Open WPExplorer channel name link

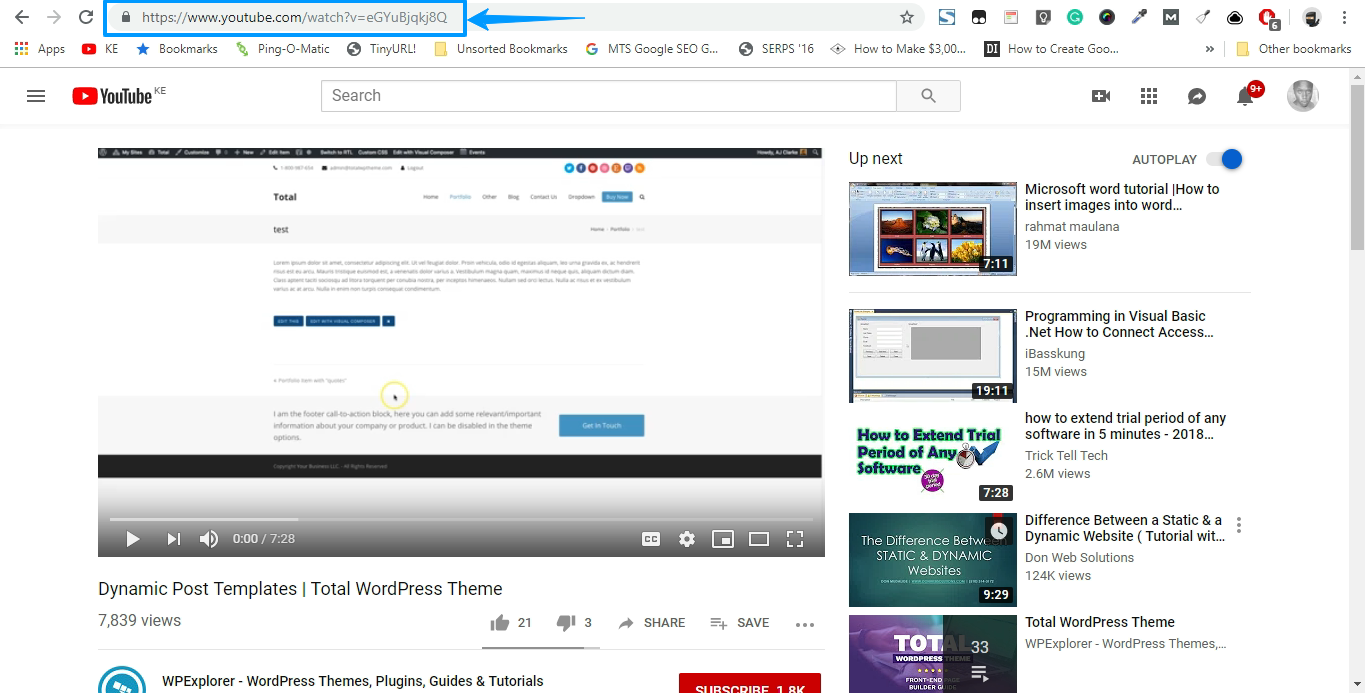click(353, 681)
